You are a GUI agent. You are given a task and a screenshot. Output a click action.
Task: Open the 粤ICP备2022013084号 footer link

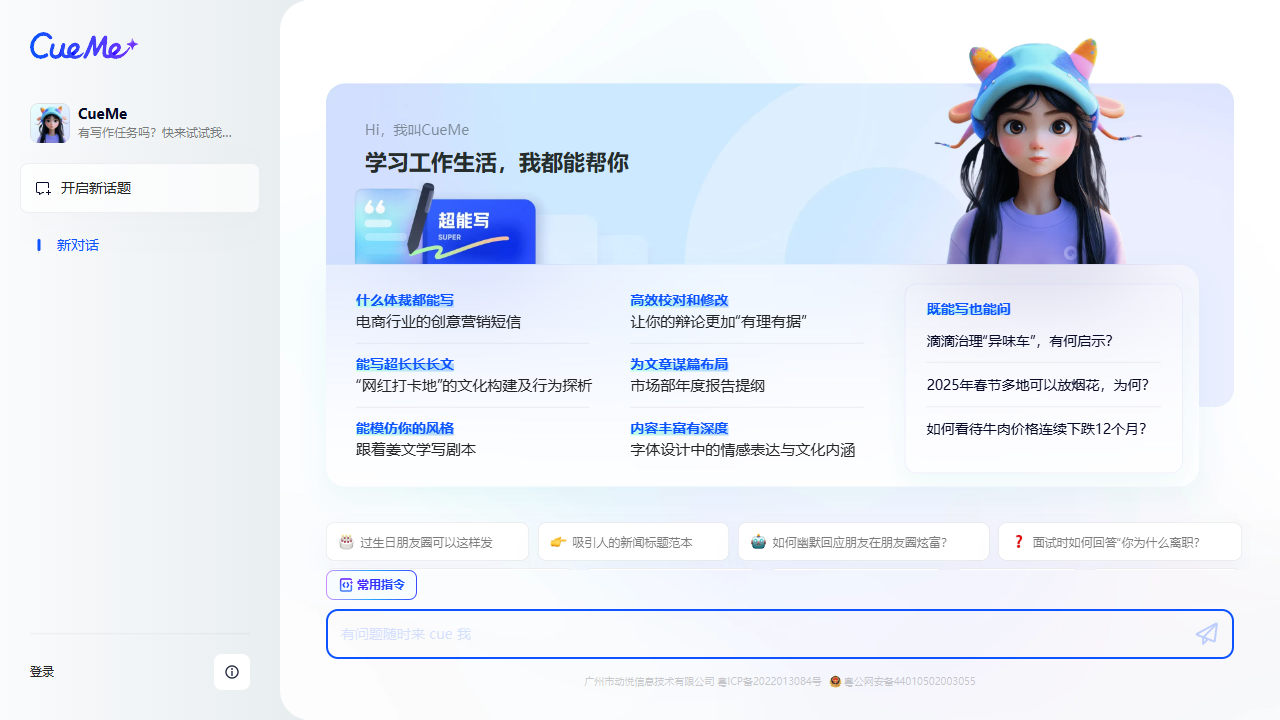(769, 682)
